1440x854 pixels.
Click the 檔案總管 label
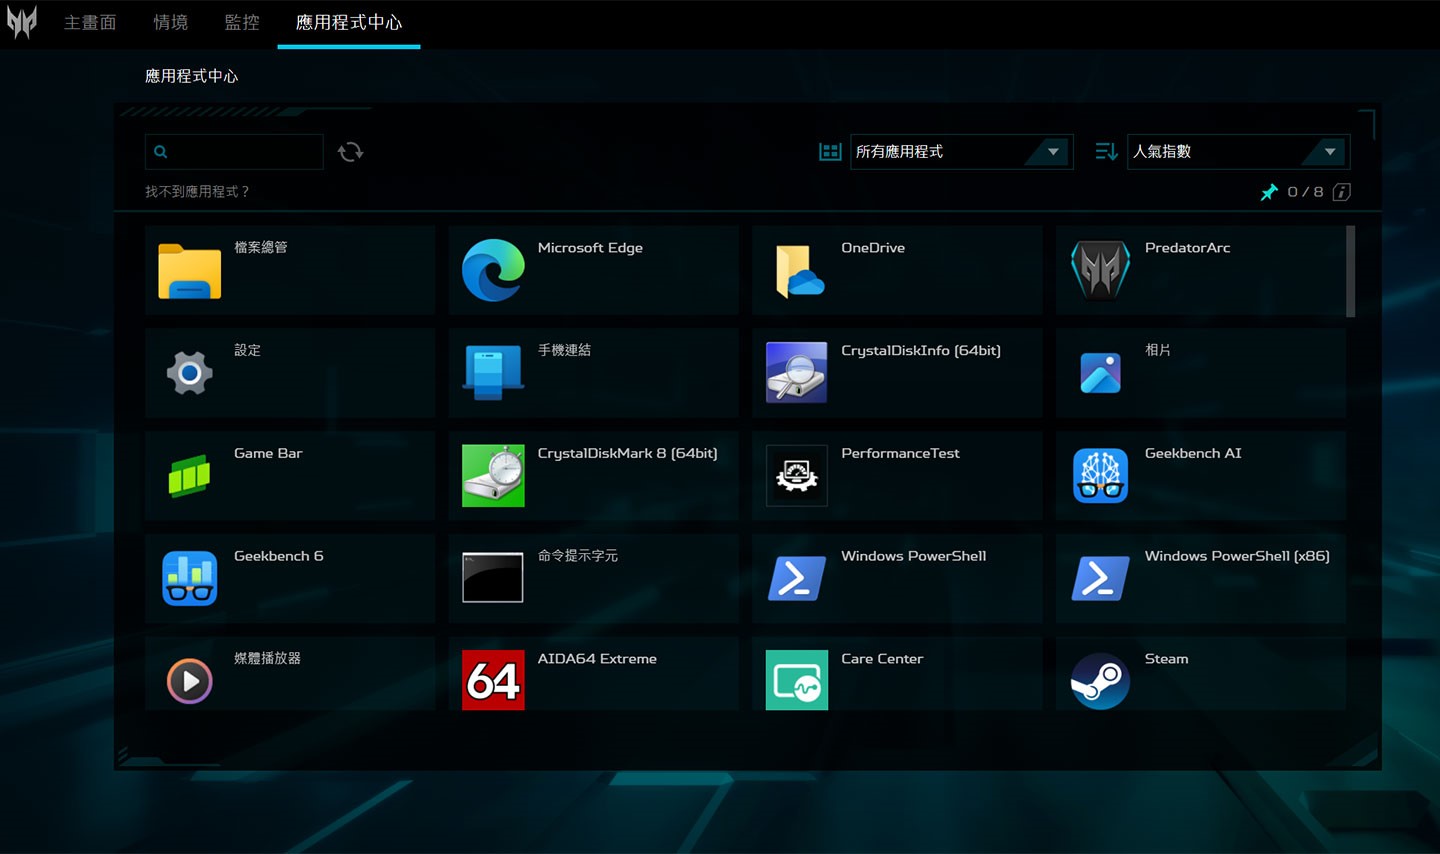point(260,247)
